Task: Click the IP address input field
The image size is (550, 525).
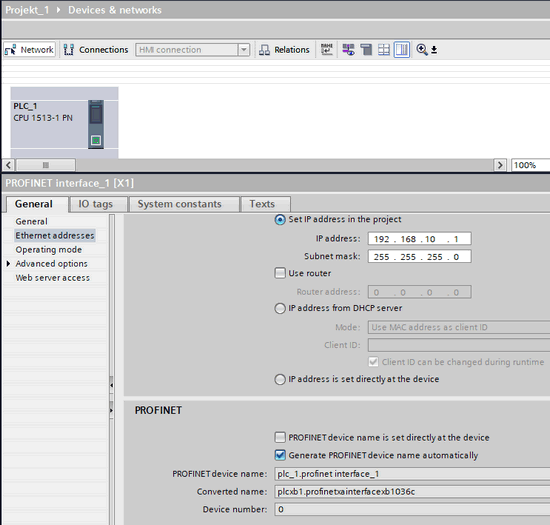Action: point(419,239)
